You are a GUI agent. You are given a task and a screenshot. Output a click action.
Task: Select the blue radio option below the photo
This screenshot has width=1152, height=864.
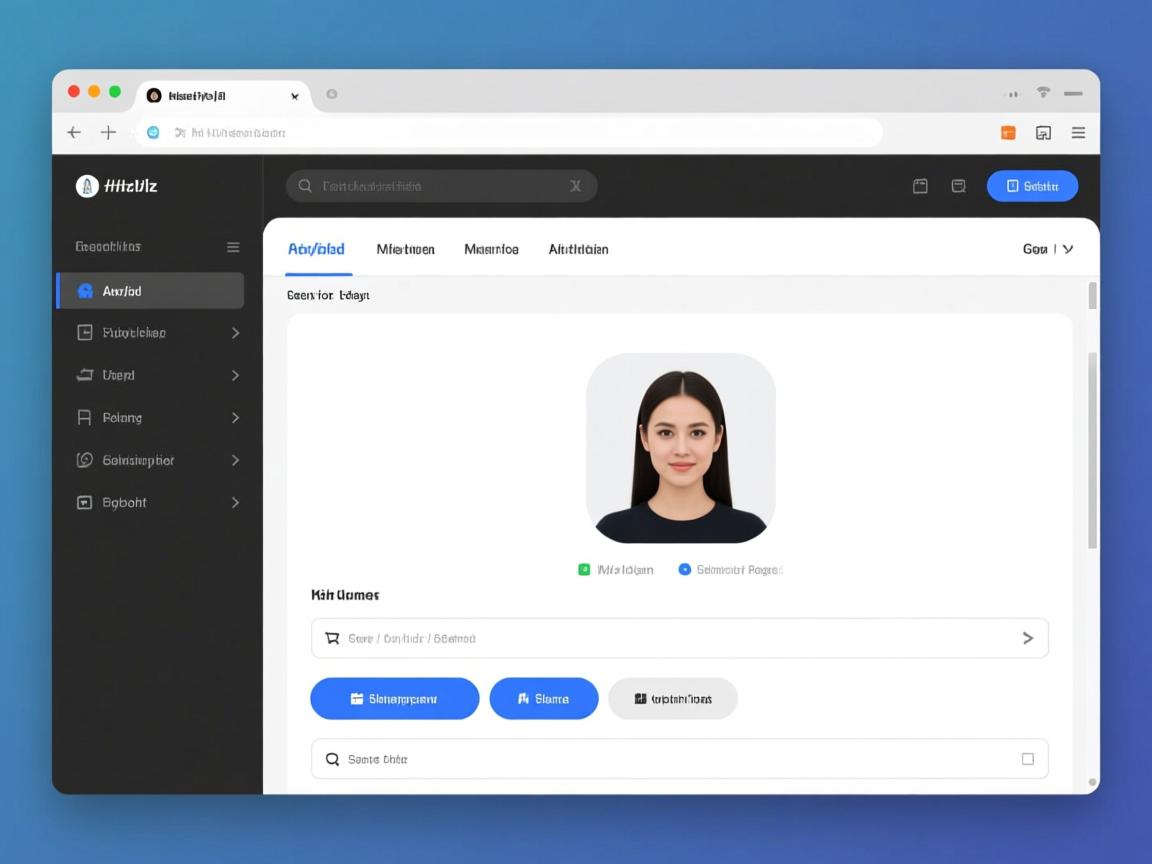685,570
